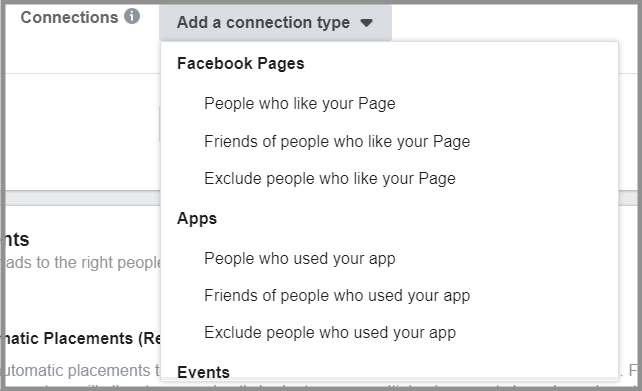Click the automatic placements description text
The height and width of the screenshot is (391, 642).
[82, 371]
